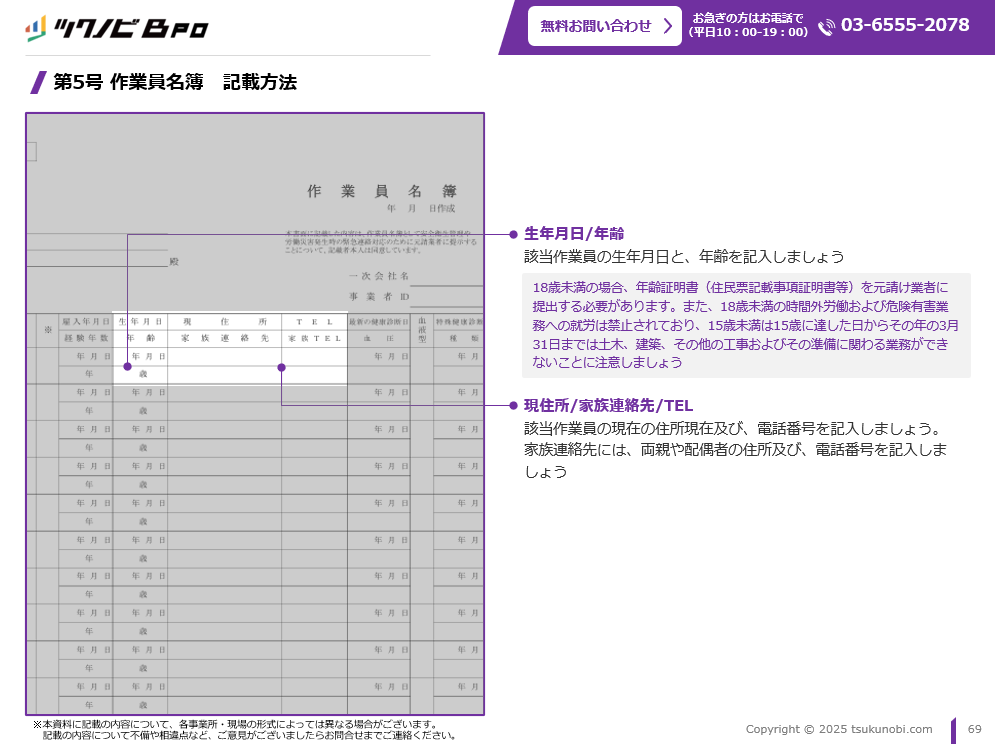Click the 作業員名簿 form image
The width and height of the screenshot is (995, 744).
[254, 414]
